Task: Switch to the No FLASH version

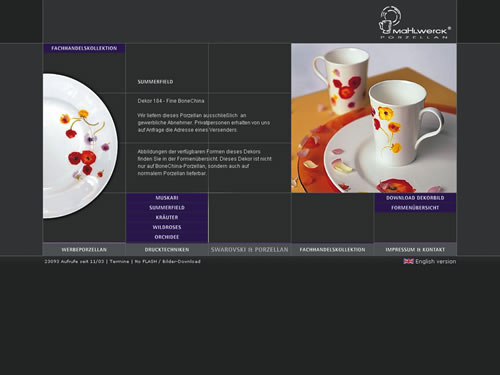Action: 146,262
